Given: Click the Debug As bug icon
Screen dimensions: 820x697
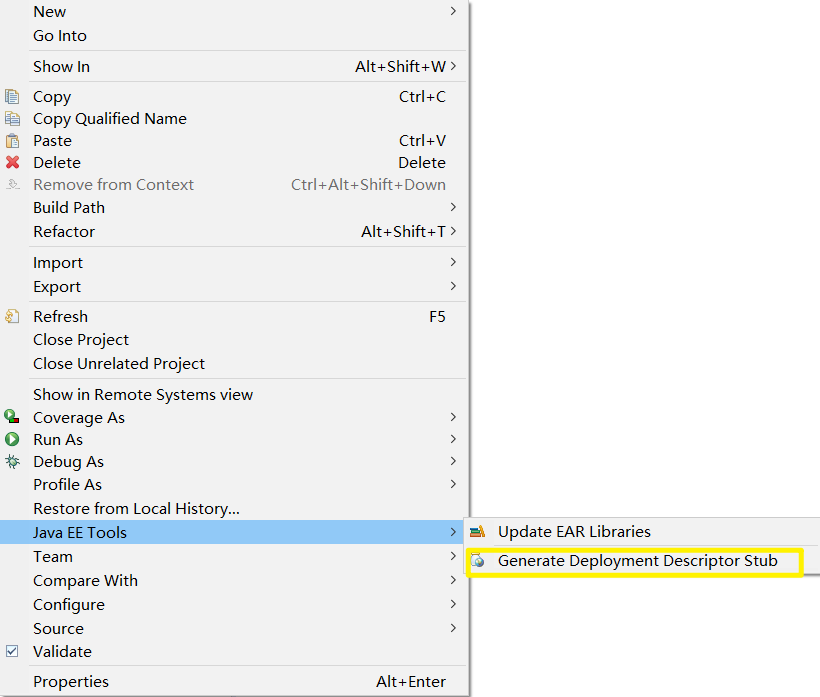Looking at the screenshot, I should pyautogui.click(x=12, y=462).
